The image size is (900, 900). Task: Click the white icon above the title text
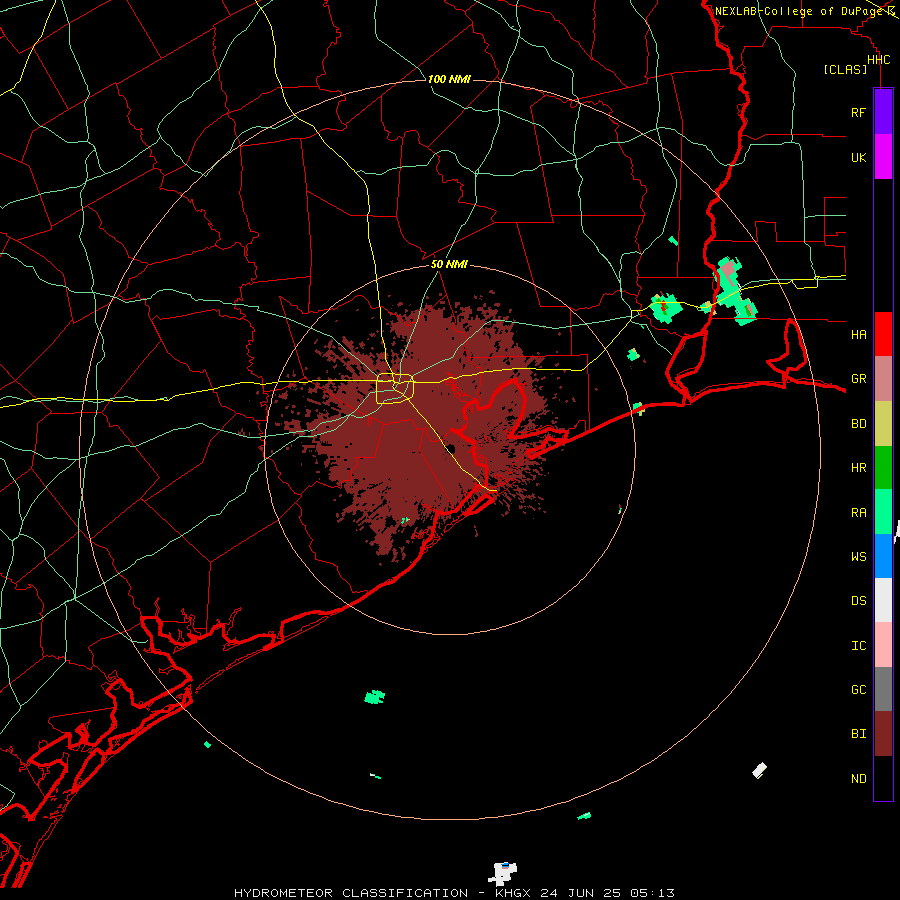(x=503, y=874)
